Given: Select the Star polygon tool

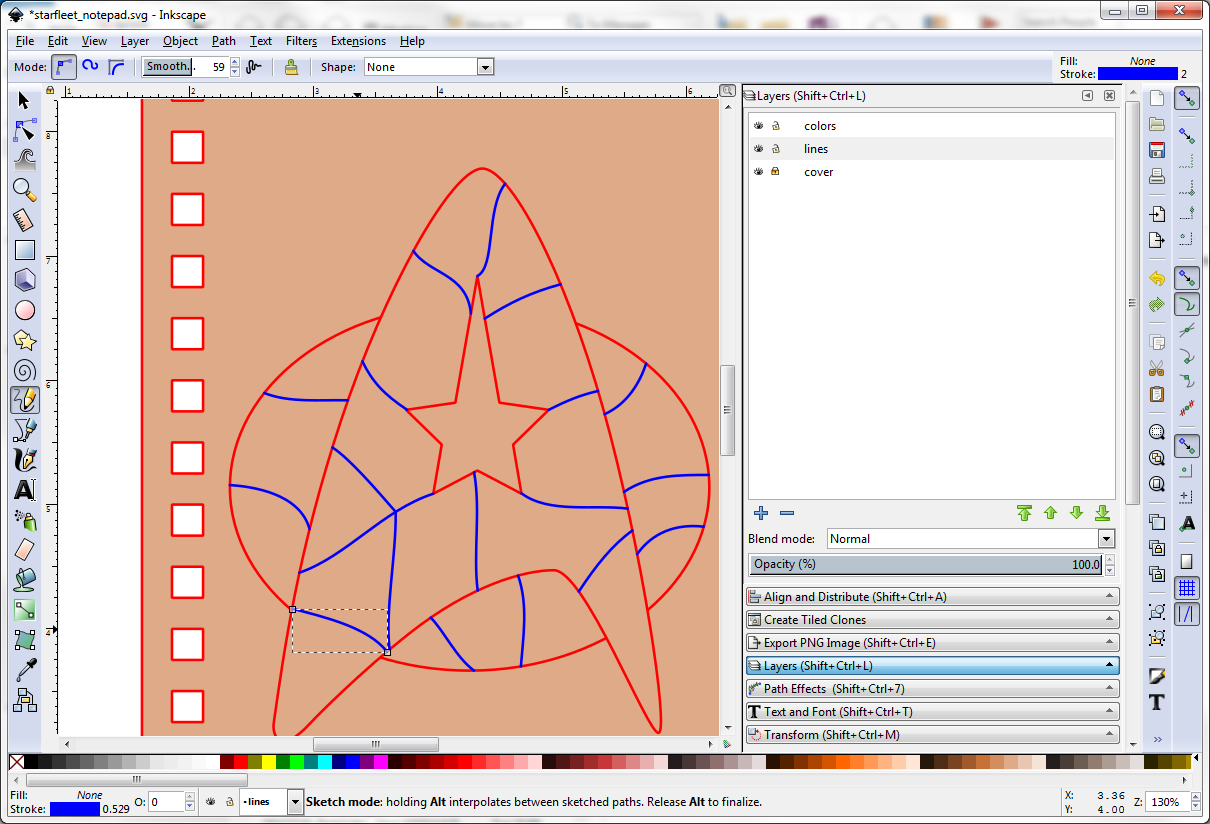Looking at the screenshot, I should 24,340.
